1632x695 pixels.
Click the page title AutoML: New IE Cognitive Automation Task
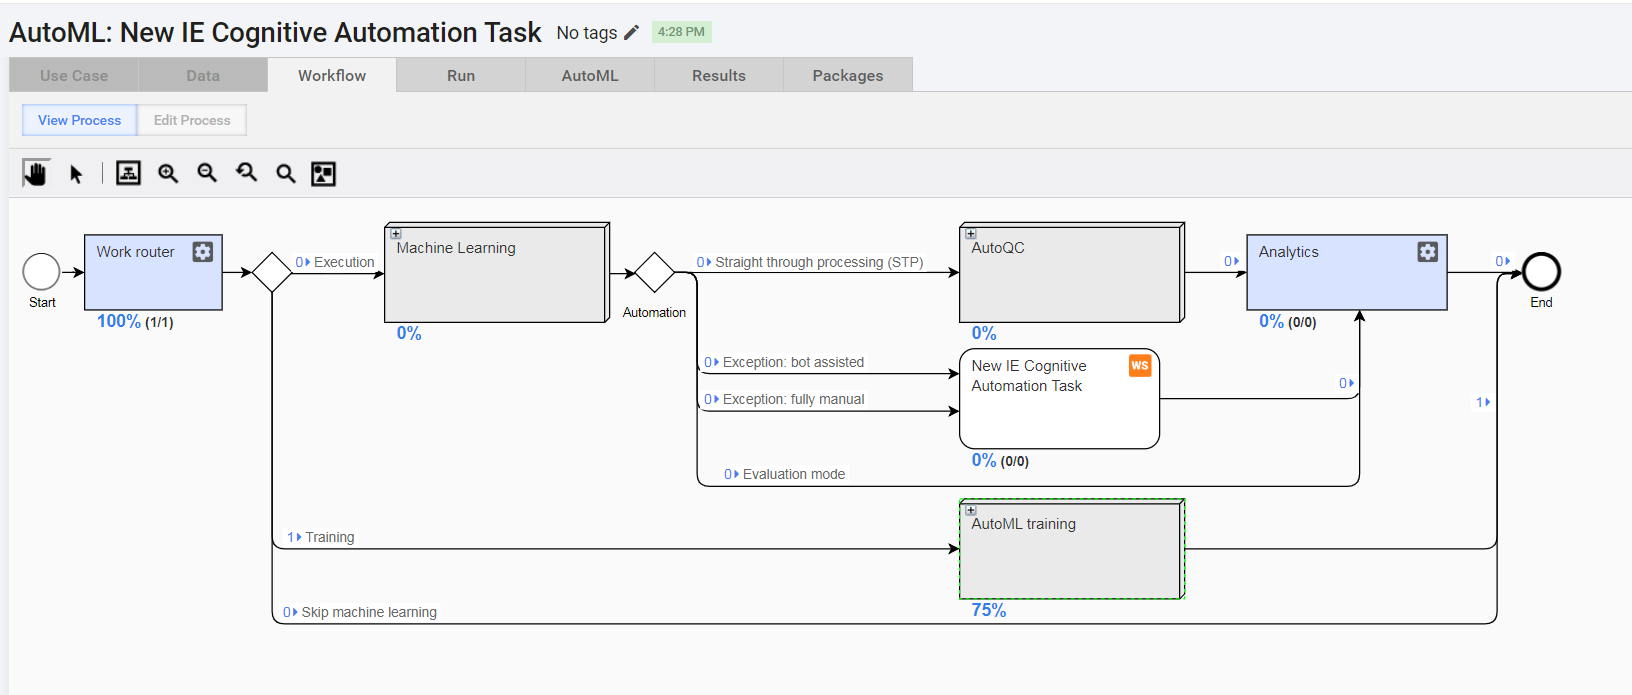tap(275, 32)
